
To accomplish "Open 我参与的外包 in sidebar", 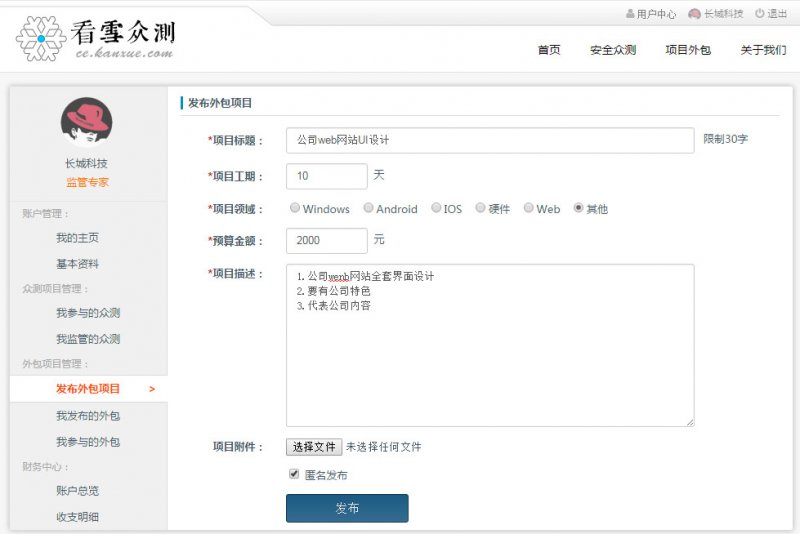I will (x=88, y=442).
